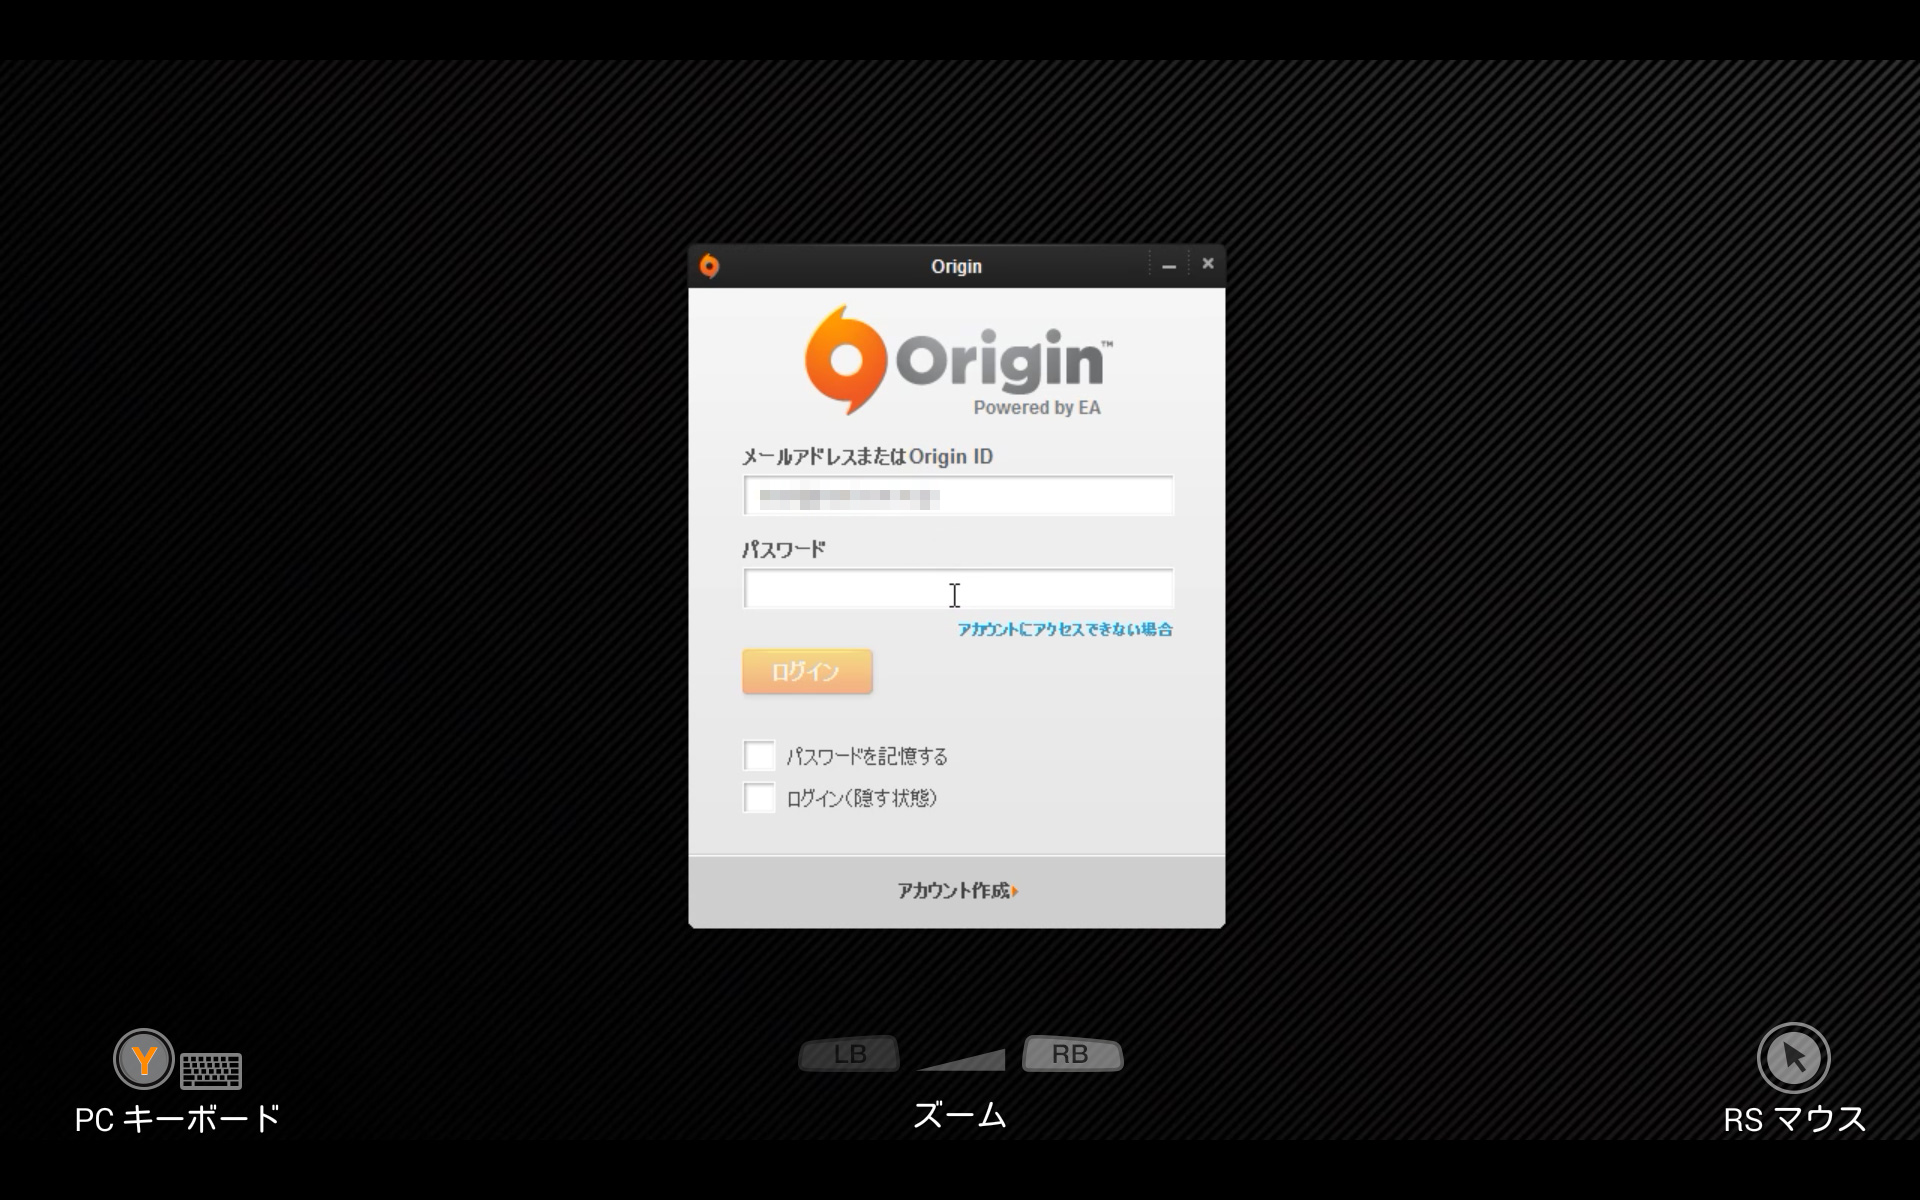Click the Origin flame icon in title bar
This screenshot has width=1920, height=1200.
coord(709,266)
